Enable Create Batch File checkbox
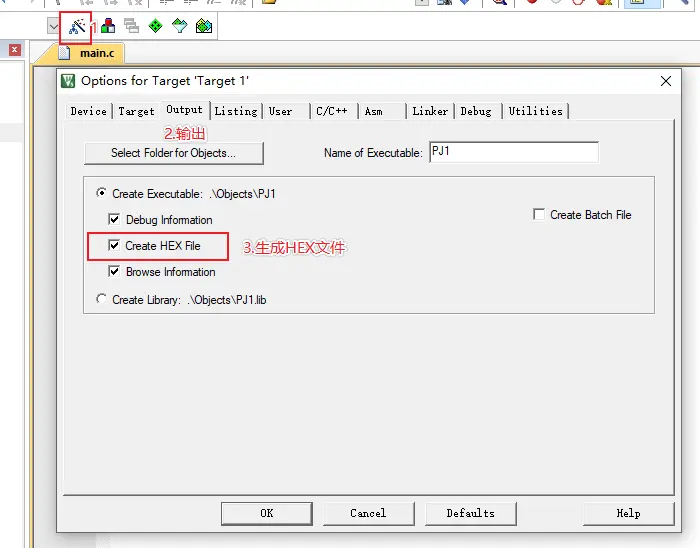This screenshot has width=700, height=548. 539,214
